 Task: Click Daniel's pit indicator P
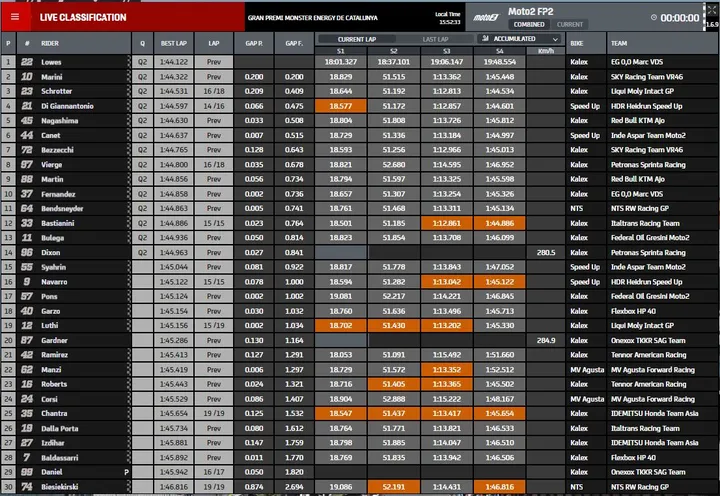point(126,472)
